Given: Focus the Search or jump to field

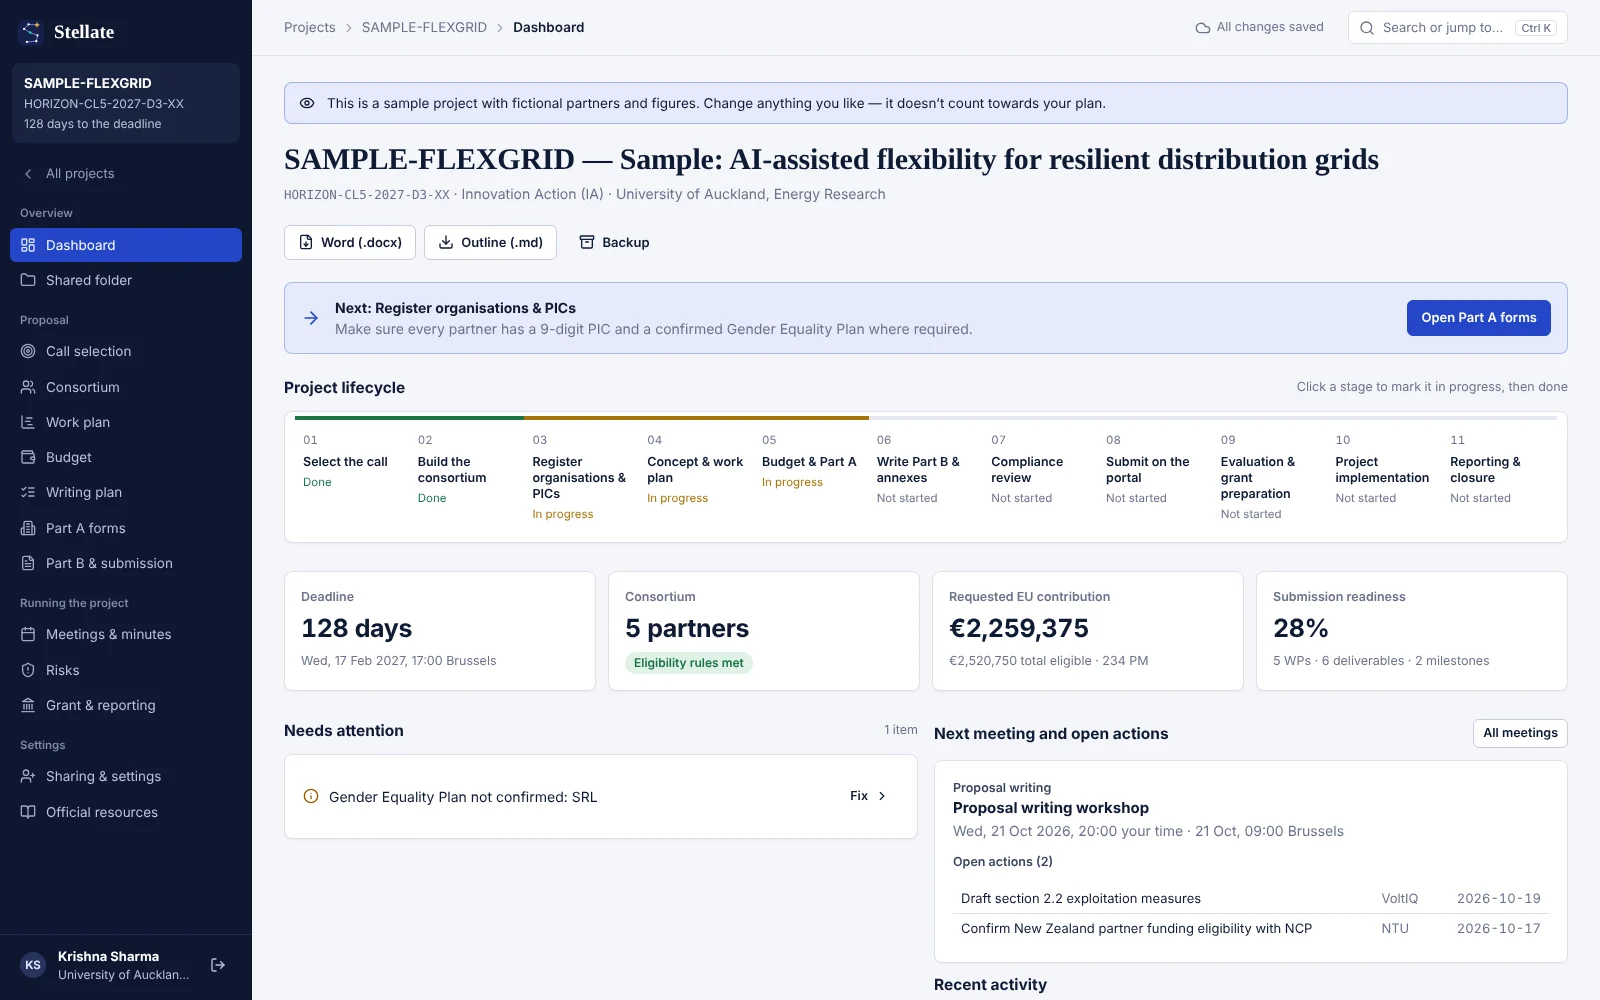Looking at the screenshot, I should [1458, 28].
